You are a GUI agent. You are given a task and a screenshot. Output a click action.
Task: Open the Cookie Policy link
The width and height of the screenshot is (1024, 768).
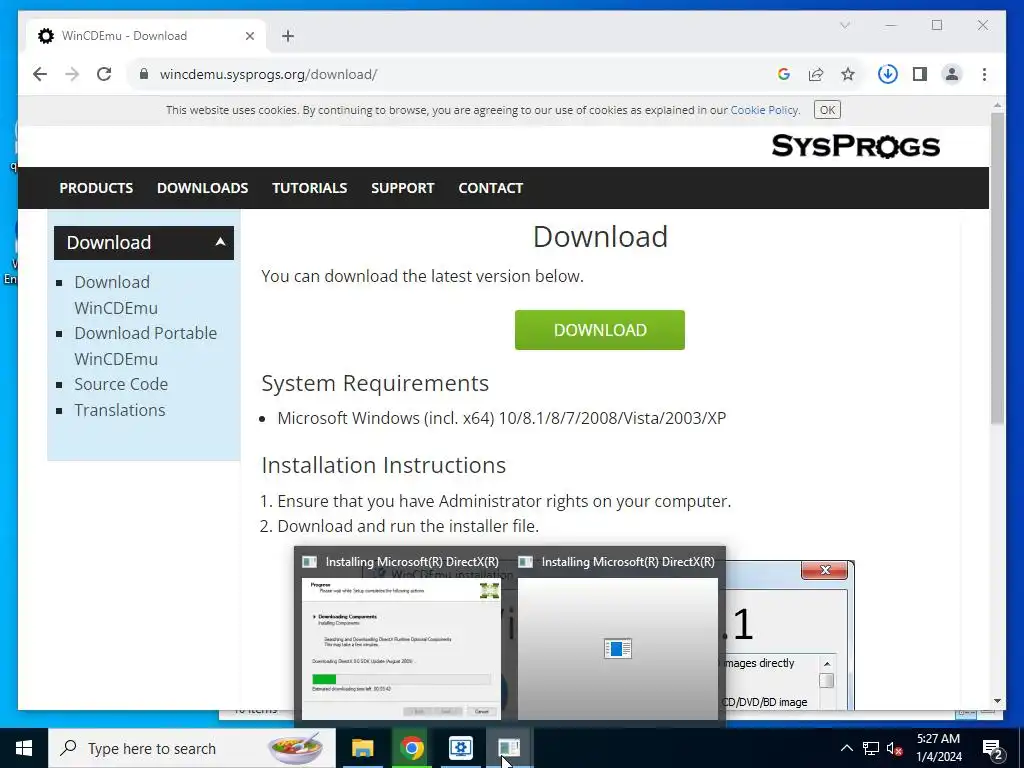click(x=763, y=110)
